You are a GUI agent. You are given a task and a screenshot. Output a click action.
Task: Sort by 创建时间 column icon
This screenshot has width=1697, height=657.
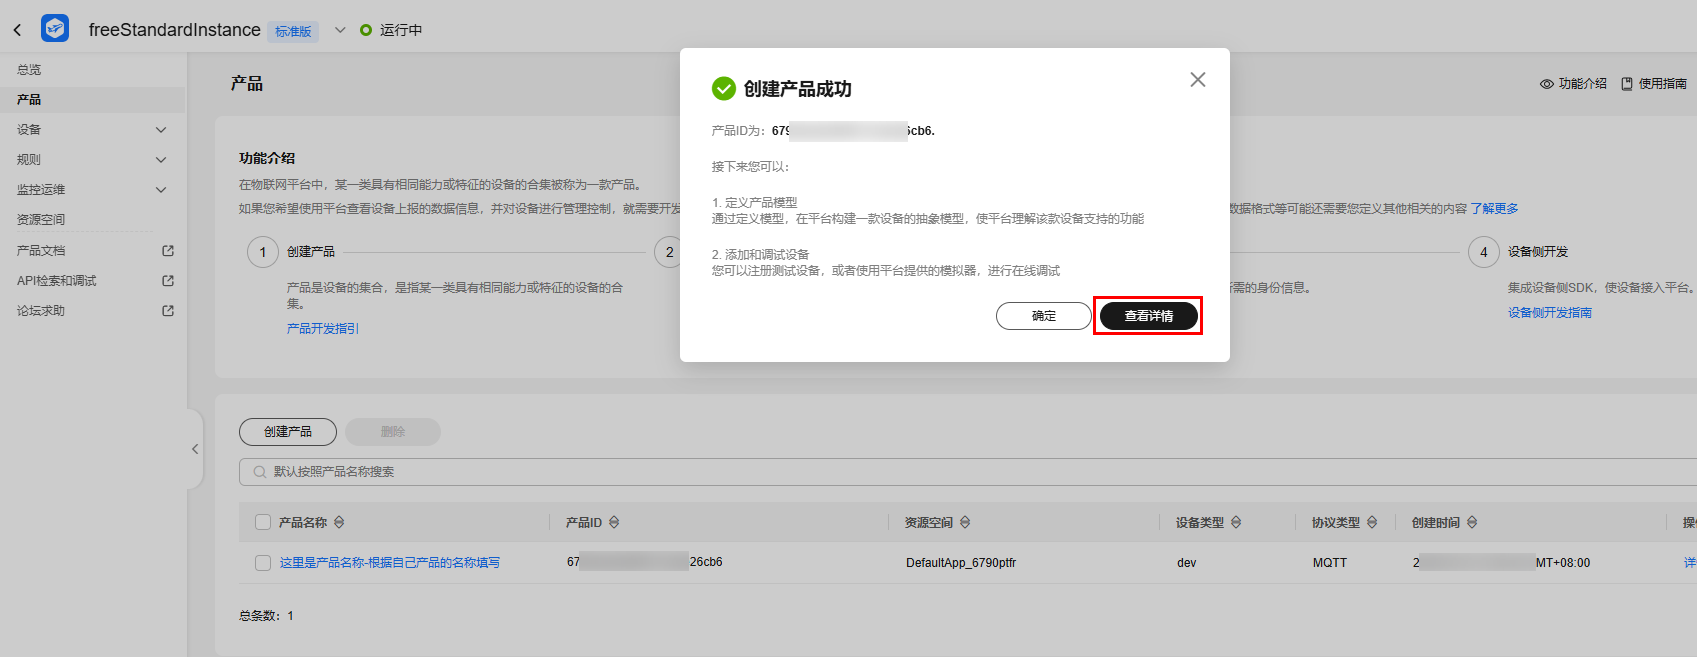pyautogui.click(x=1472, y=523)
